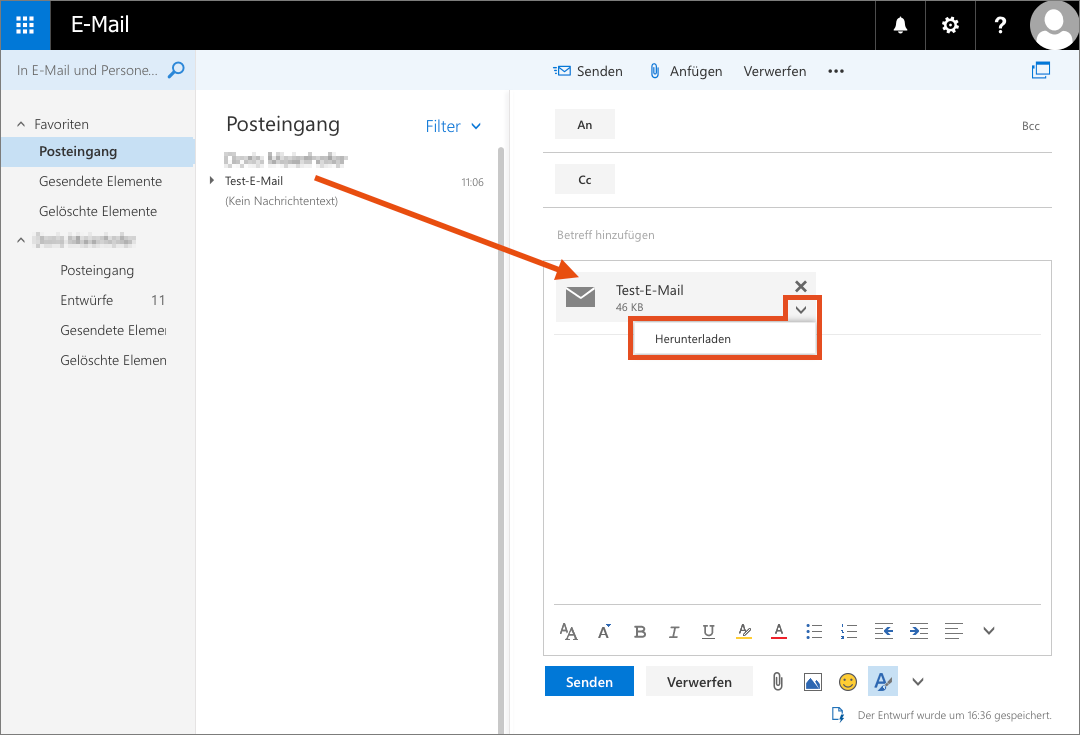Open the settings gear
This screenshot has height=735, width=1080.
(x=950, y=25)
